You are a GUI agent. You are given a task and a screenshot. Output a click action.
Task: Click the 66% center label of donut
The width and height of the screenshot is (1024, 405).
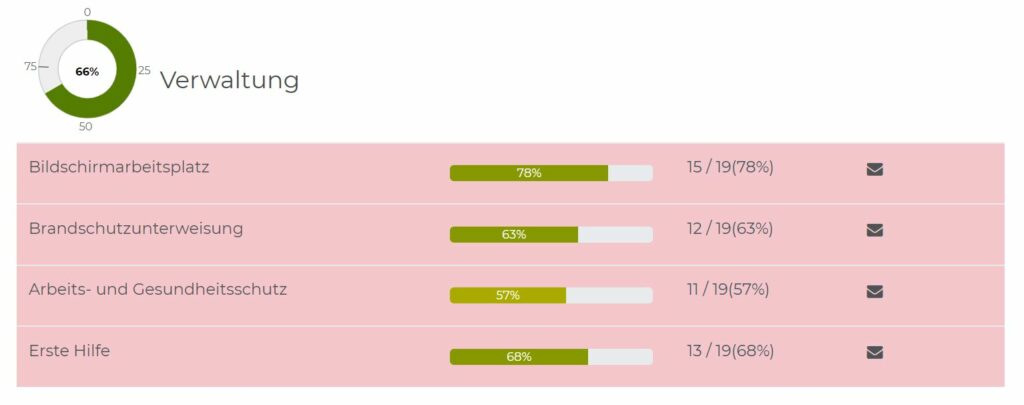[87, 72]
